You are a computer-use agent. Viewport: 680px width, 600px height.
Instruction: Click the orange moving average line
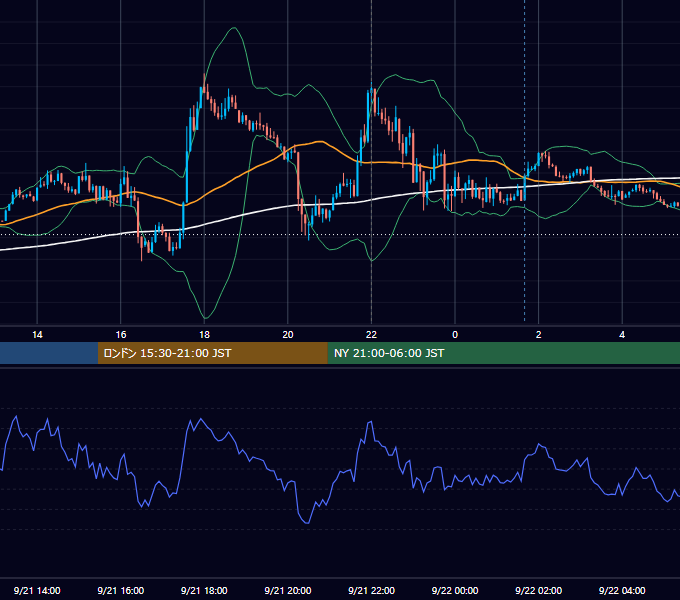(321, 142)
